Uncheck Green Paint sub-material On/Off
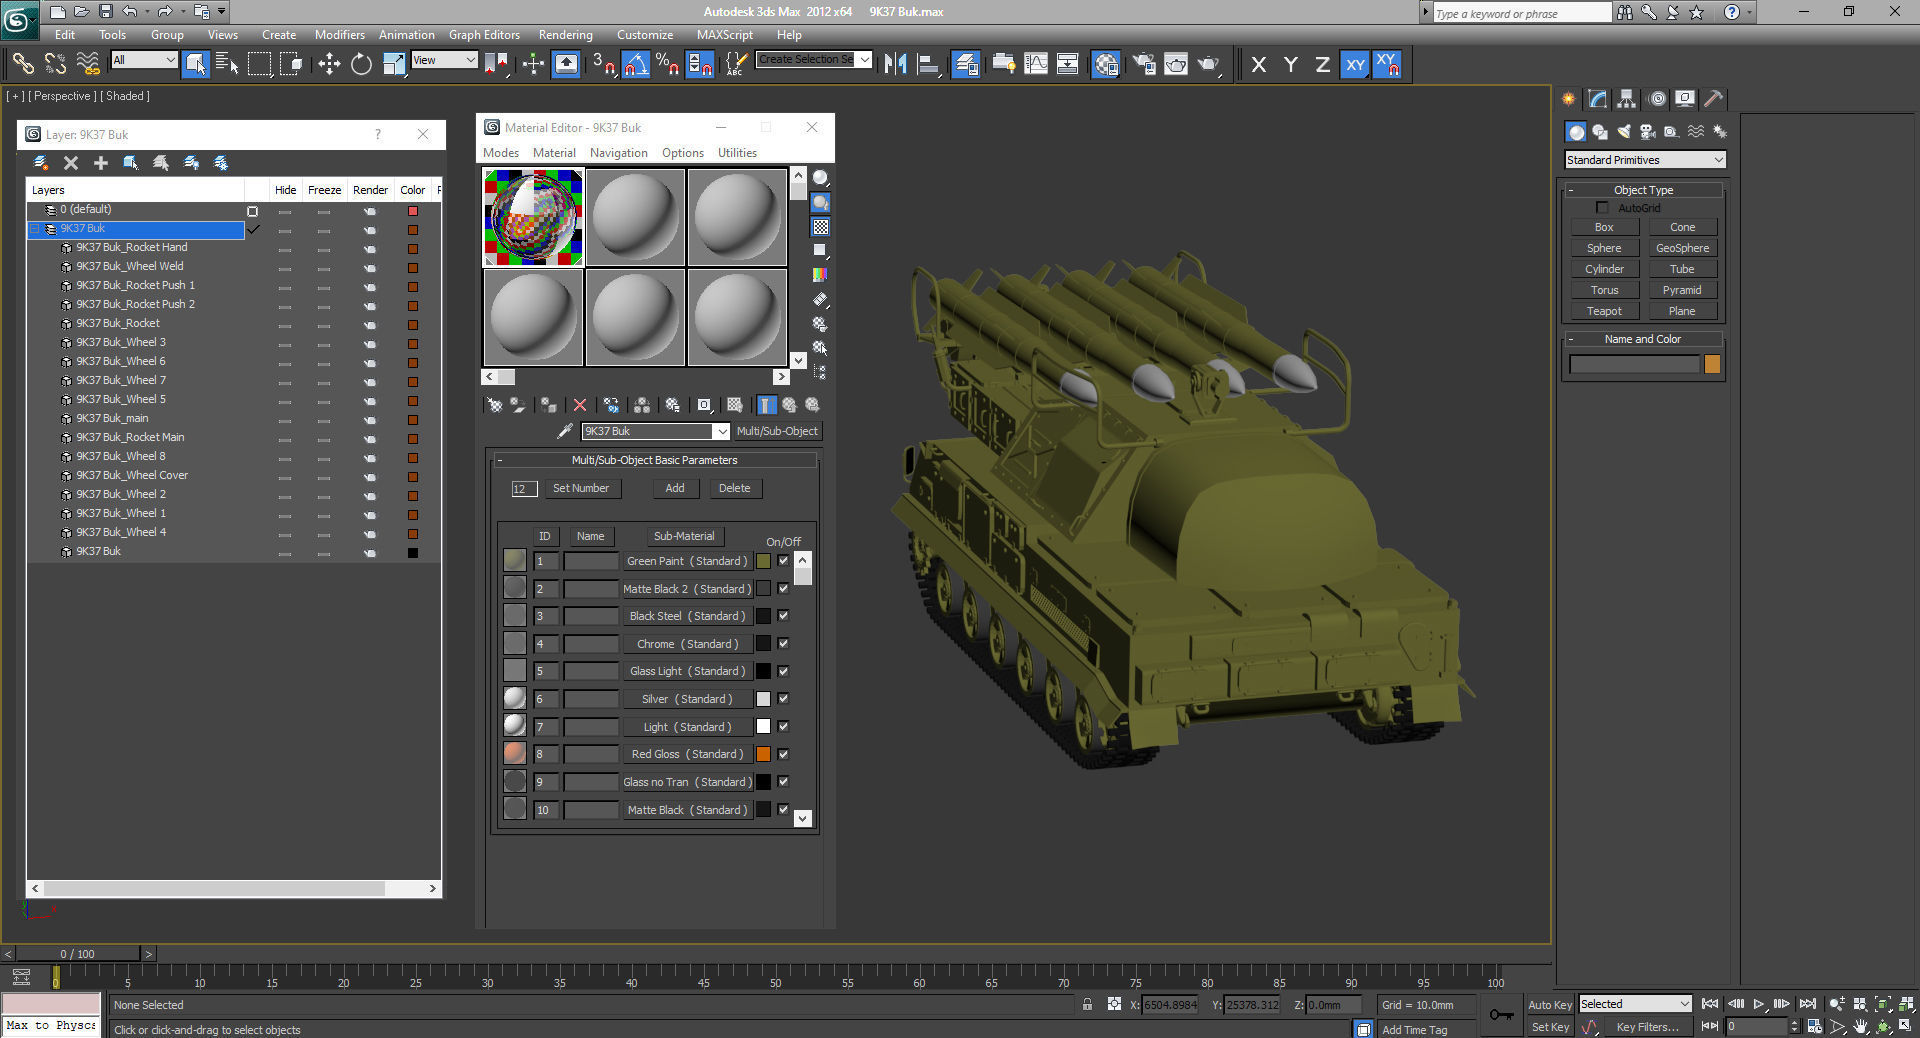This screenshot has width=1920, height=1038. (783, 561)
